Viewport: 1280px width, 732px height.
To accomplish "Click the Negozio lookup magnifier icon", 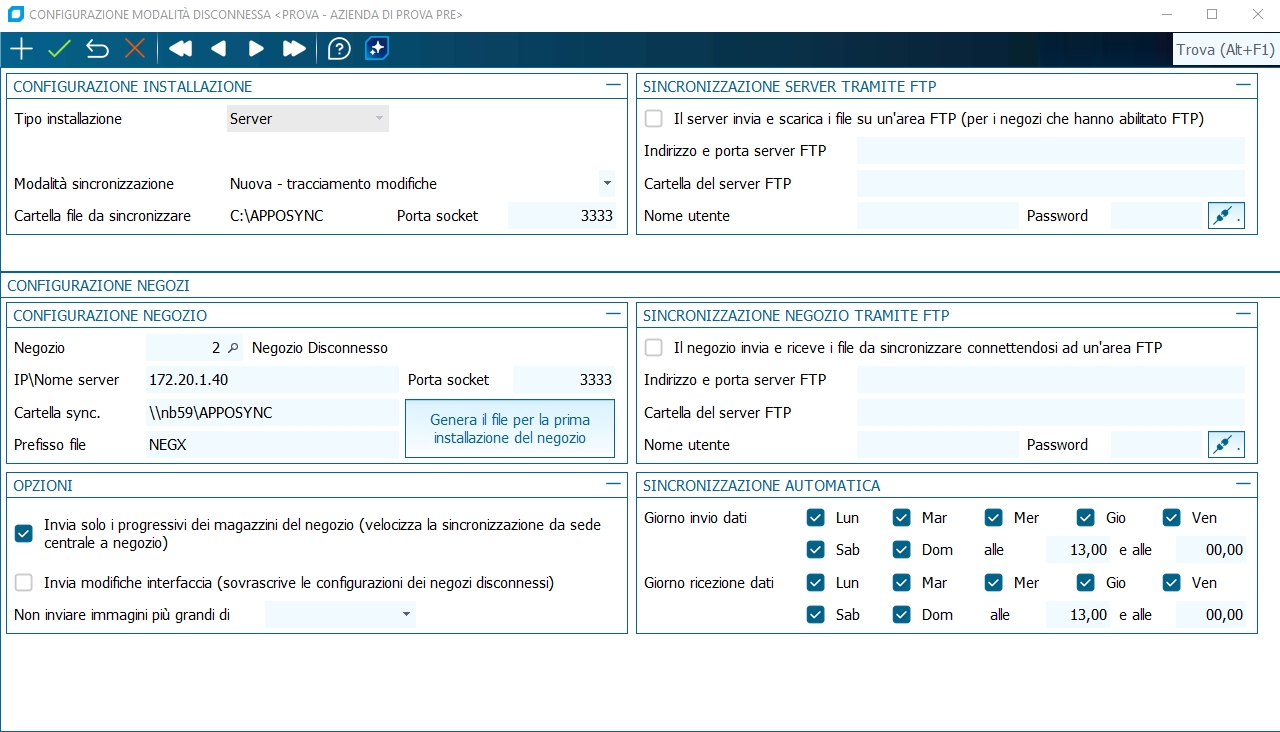I will click(233, 348).
